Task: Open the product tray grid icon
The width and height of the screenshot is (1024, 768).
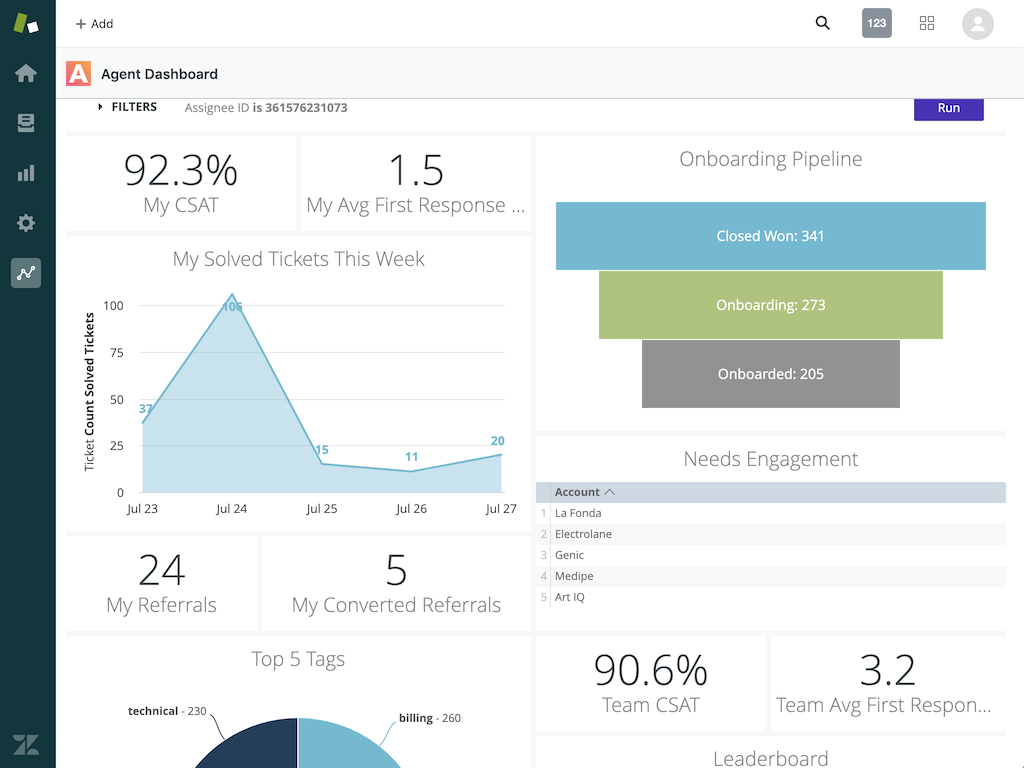Action: pyautogui.click(x=926, y=22)
